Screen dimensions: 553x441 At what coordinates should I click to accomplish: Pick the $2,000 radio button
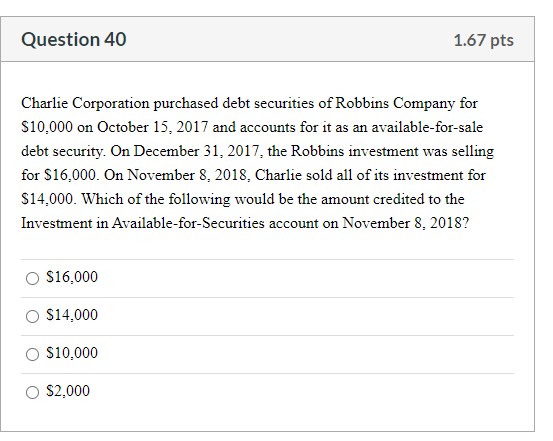pyautogui.click(x=32, y=392)
